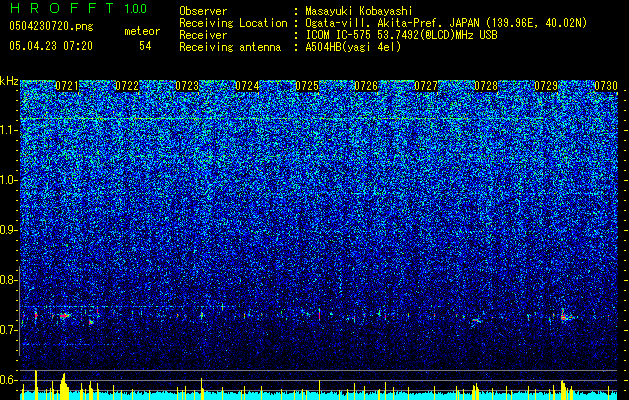
Task: Click the 0.9 frequency axis label
Action: 8,230
